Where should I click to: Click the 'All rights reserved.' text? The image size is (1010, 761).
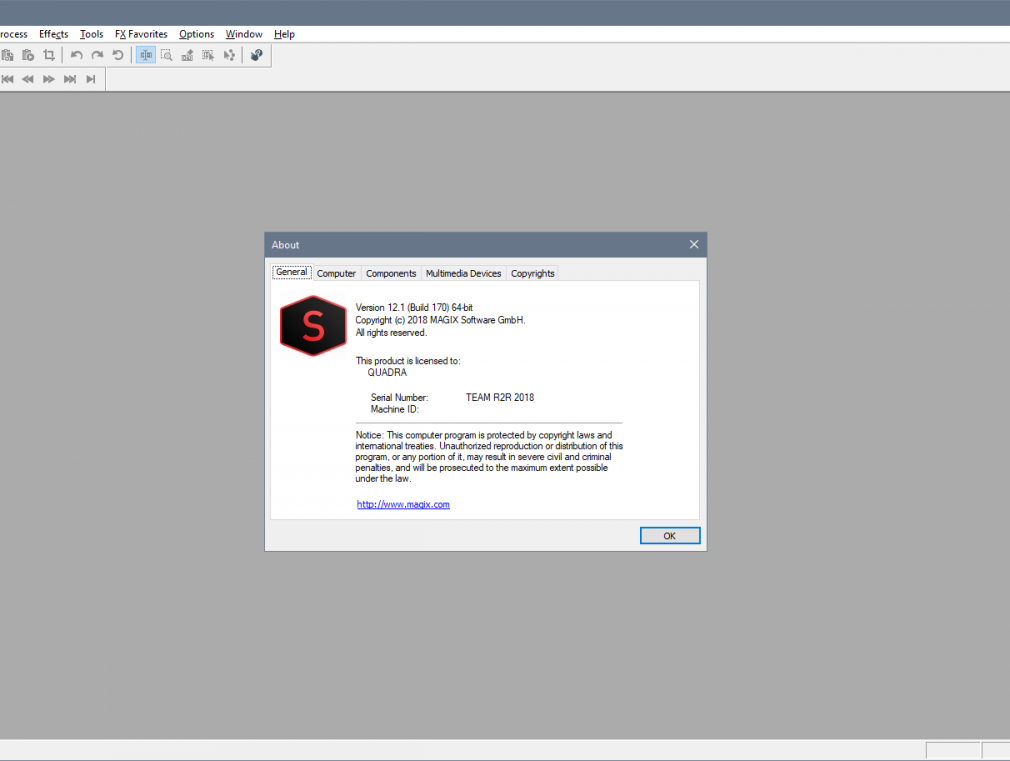tap(391, 332)
